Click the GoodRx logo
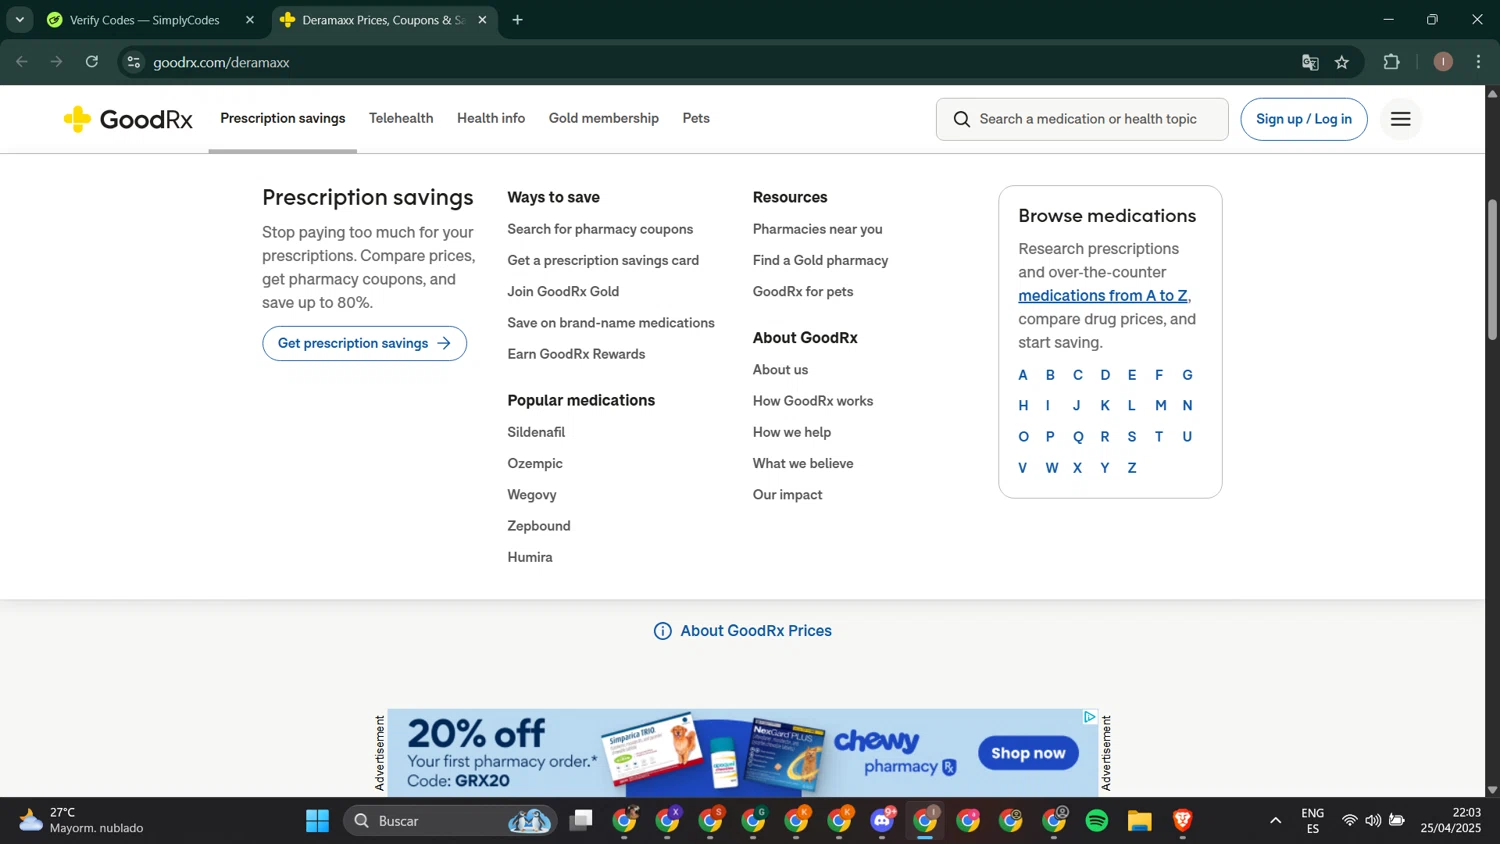The height and width of the screenshot is (844, 1500). (127, 119)
